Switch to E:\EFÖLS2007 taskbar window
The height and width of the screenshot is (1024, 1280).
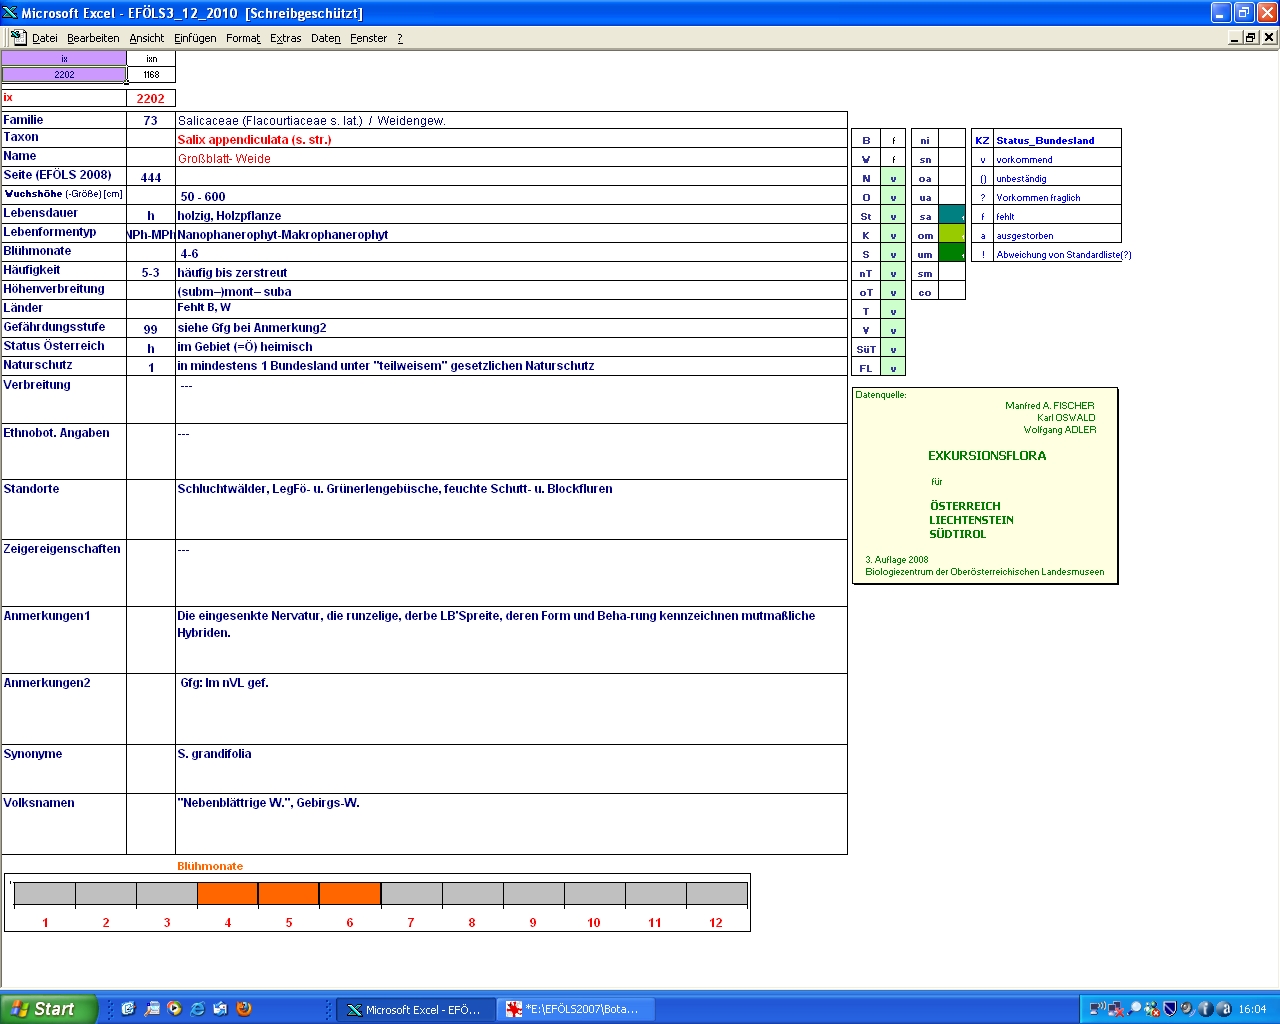point(575,1010)
